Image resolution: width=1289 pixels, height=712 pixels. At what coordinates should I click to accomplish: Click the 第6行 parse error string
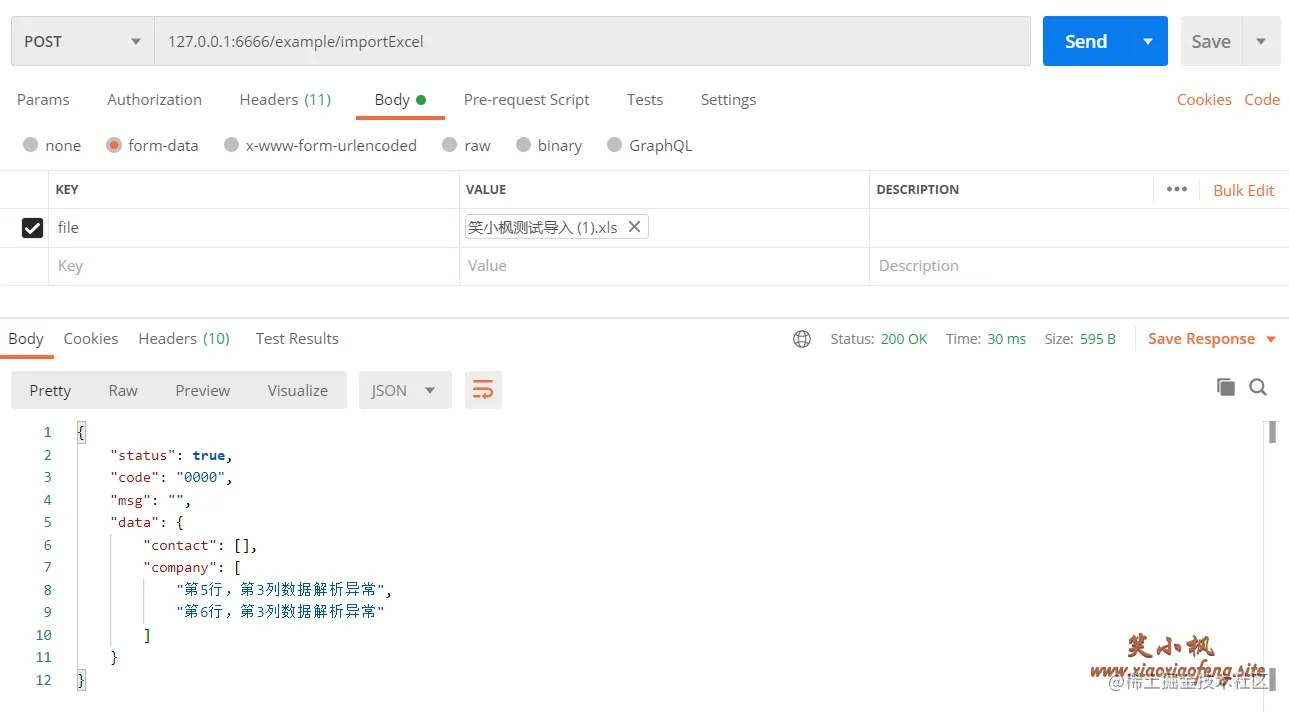[280, 612]
